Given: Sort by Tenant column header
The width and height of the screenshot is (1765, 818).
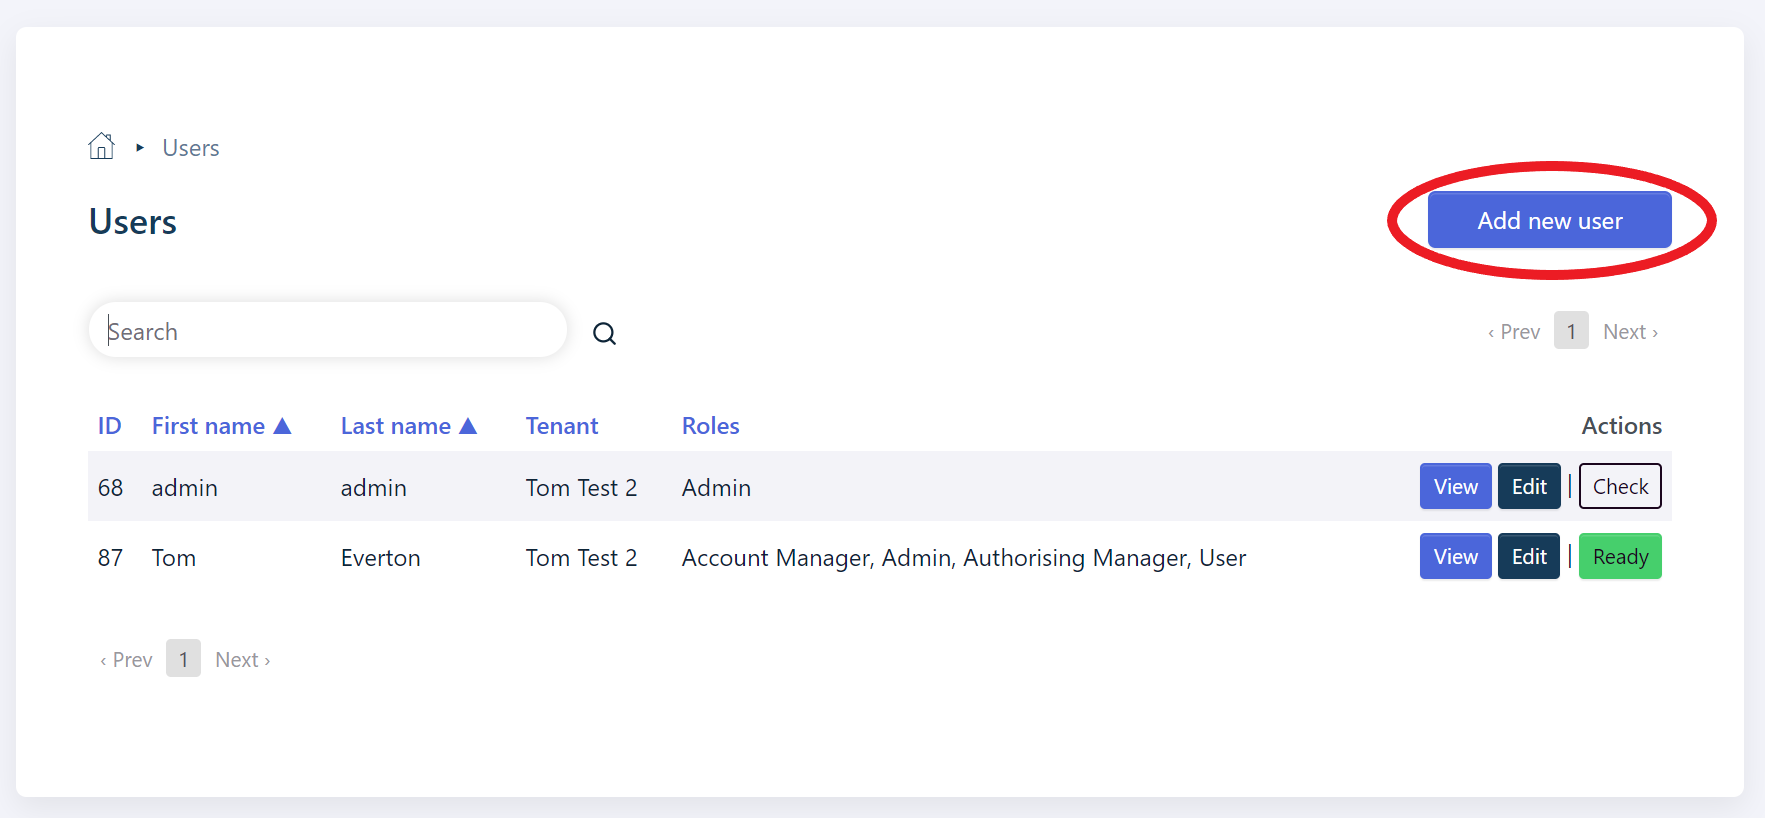Looking at the screenshot, I should 562,426.
